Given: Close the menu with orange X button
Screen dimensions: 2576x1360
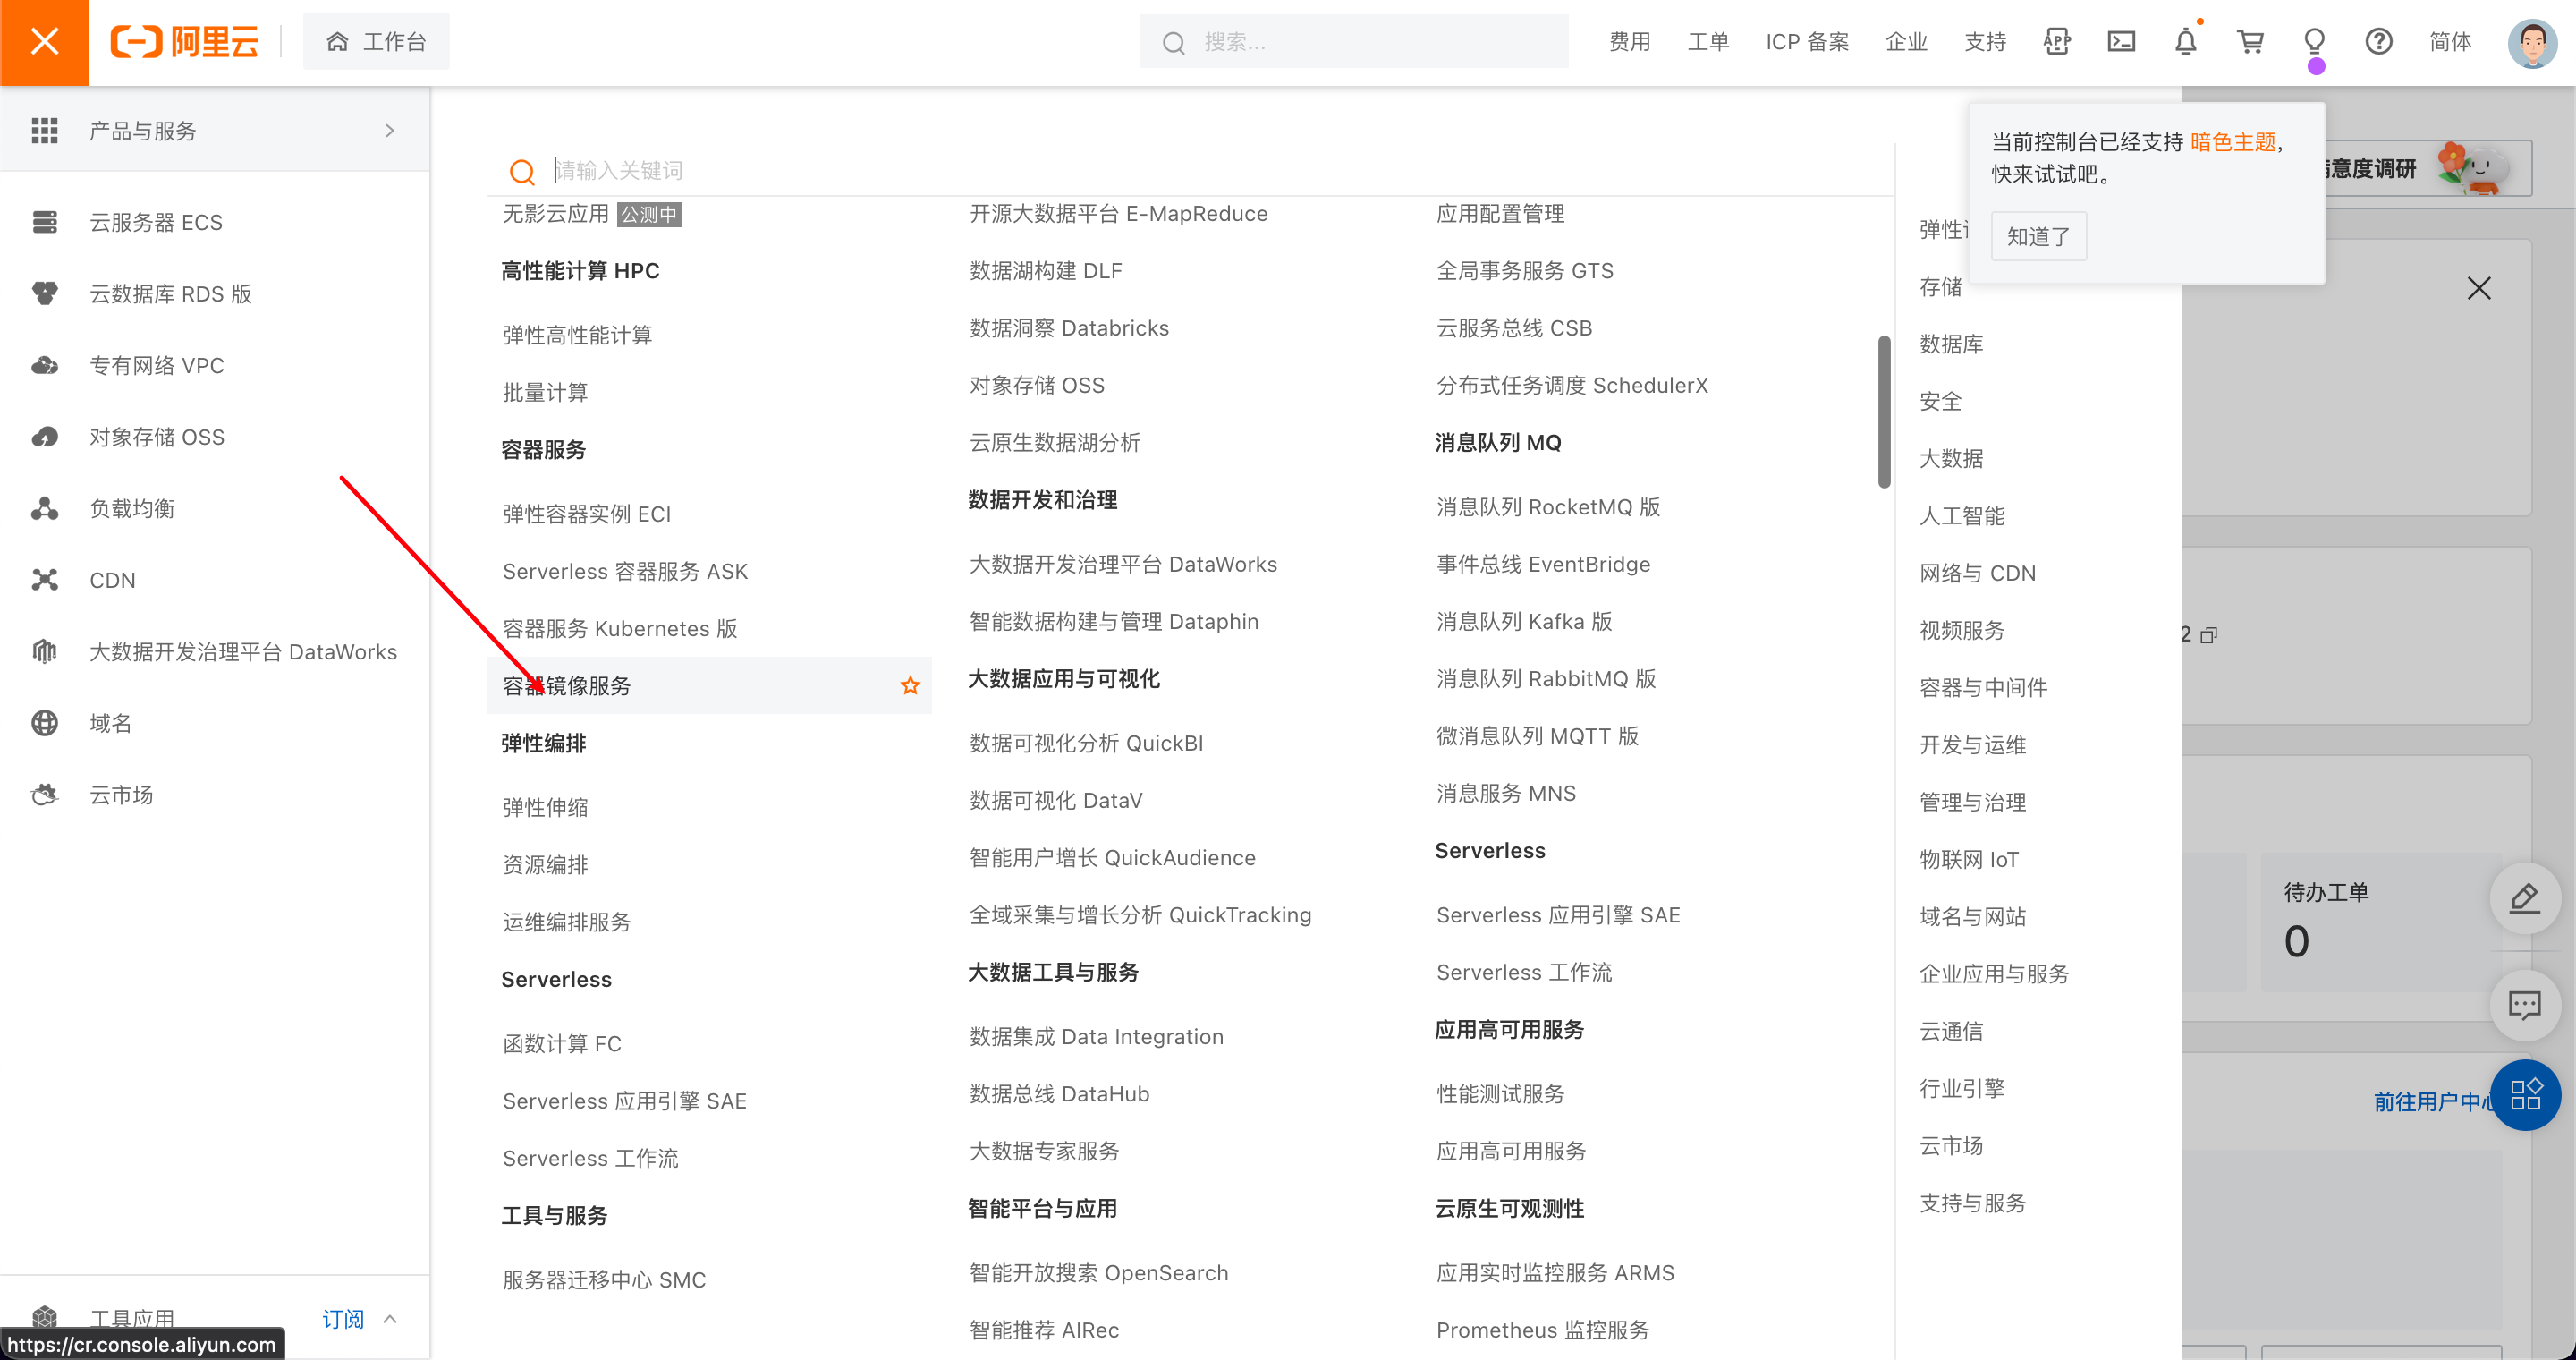Looking at the screenshot, I should click(x=44, y=42).
